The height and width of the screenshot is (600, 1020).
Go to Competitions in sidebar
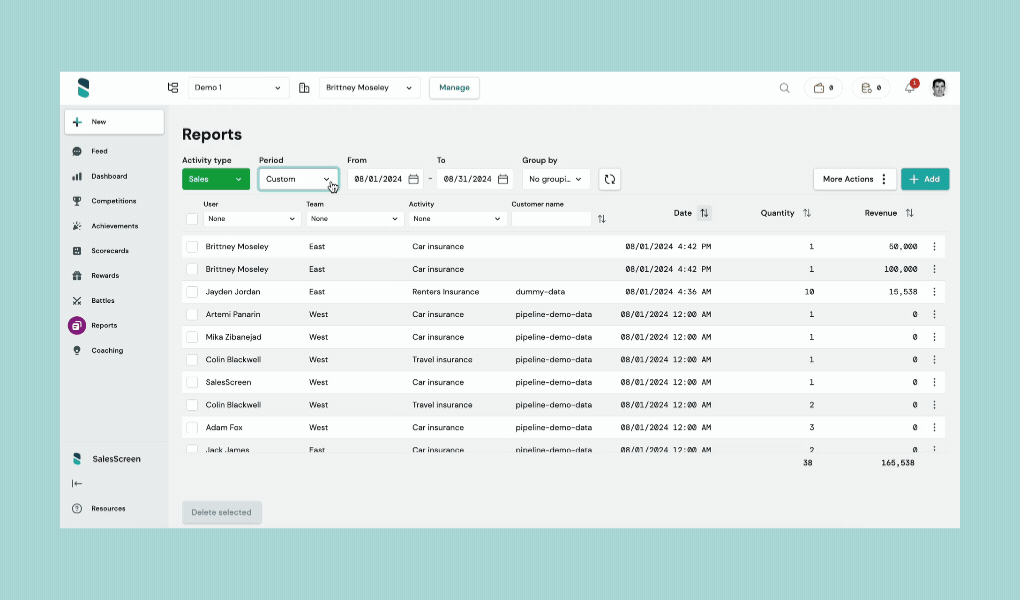tap(114, 201)
